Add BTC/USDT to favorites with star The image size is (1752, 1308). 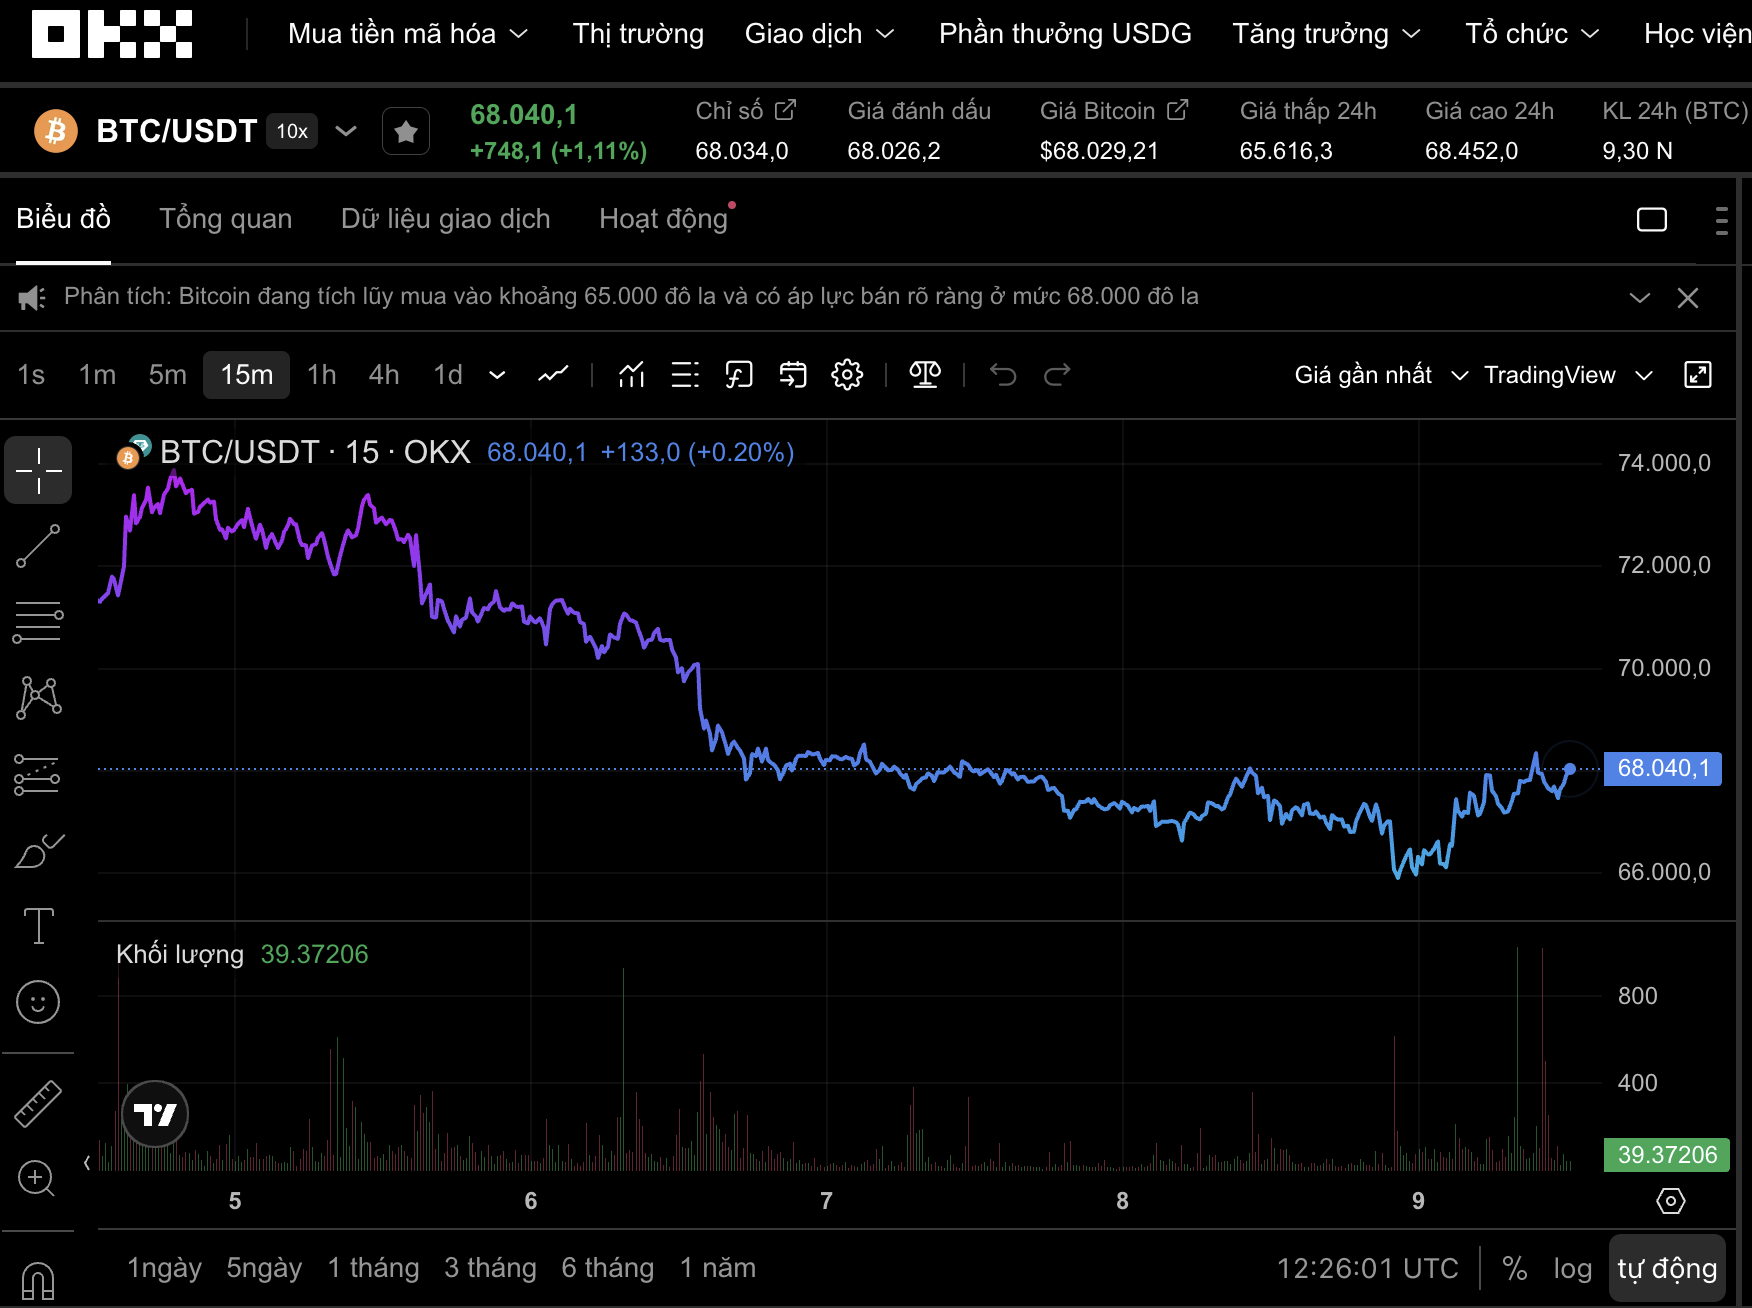[x=406, y=131]
